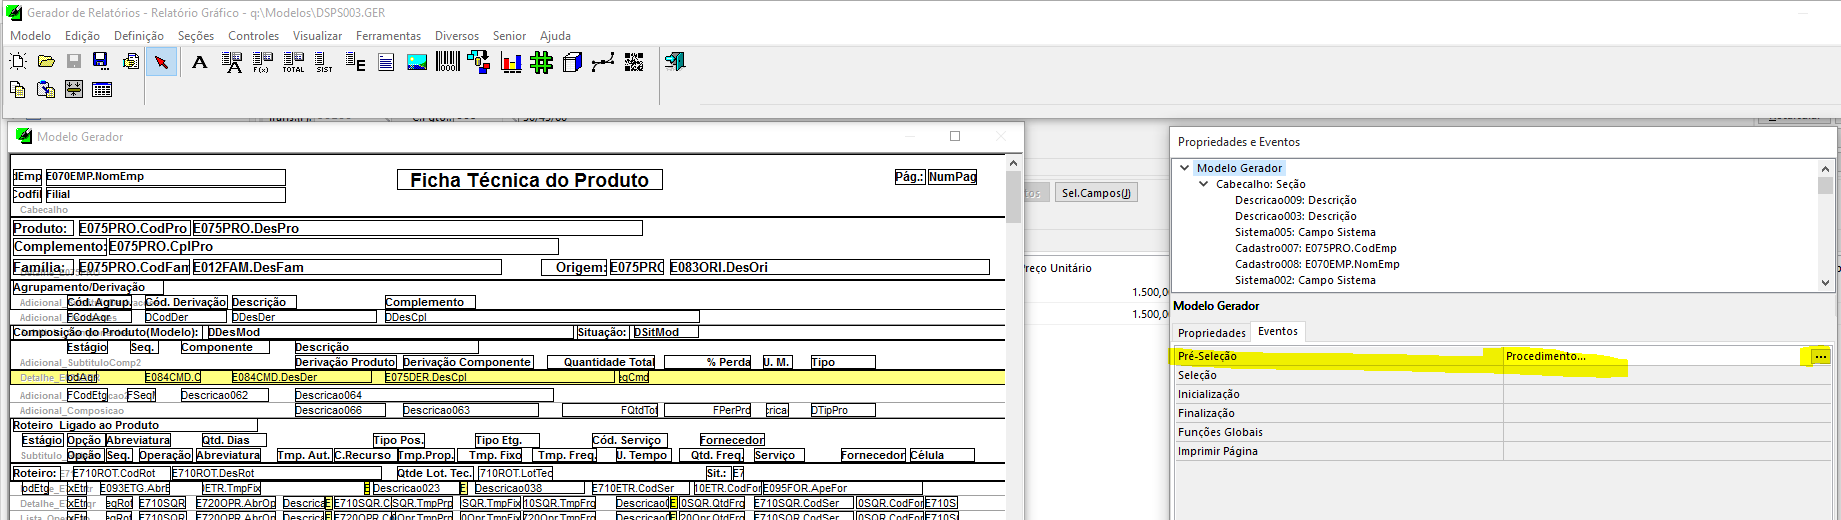Select the E070EMP.NomEmp field in header
The image size is (1841, 520).
click(x=165, y=177)
